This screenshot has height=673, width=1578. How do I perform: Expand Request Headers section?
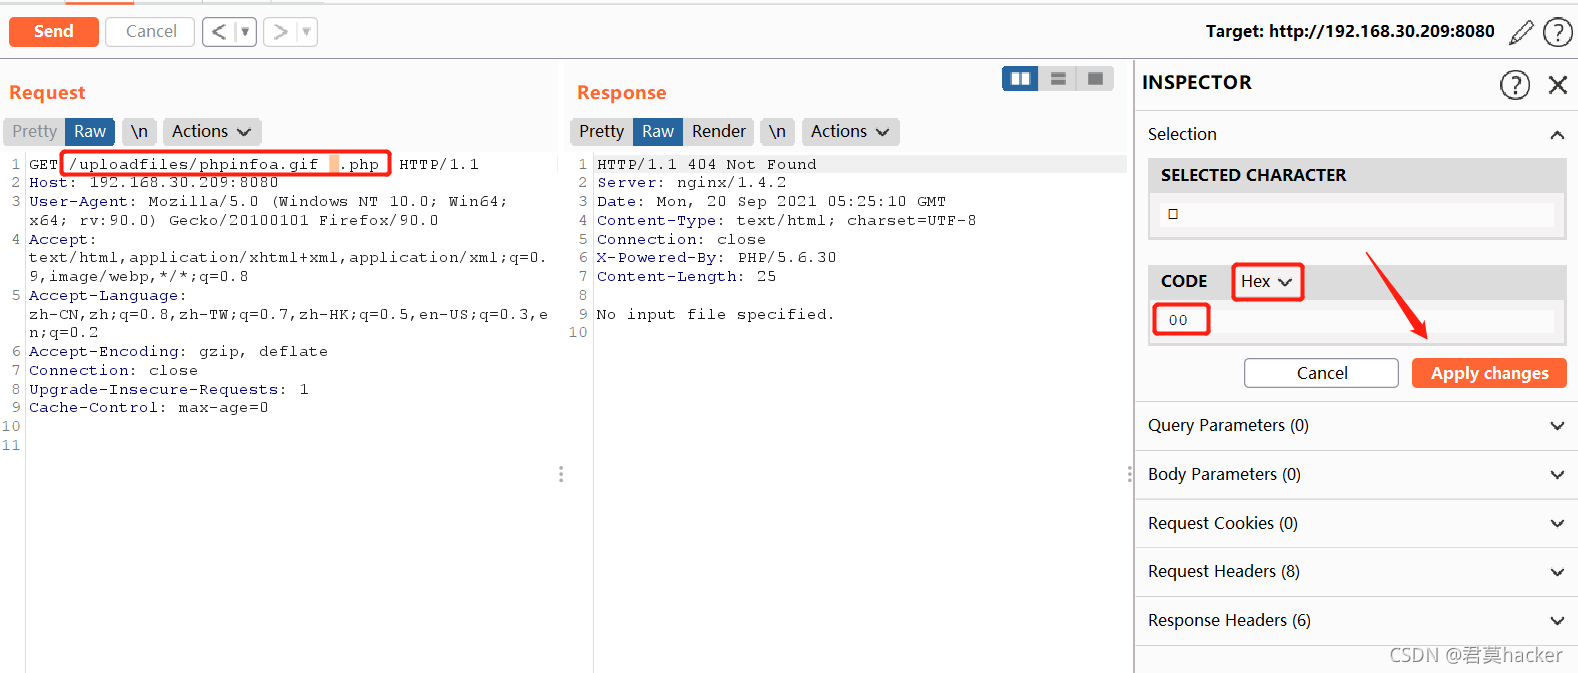point(1356,571)
